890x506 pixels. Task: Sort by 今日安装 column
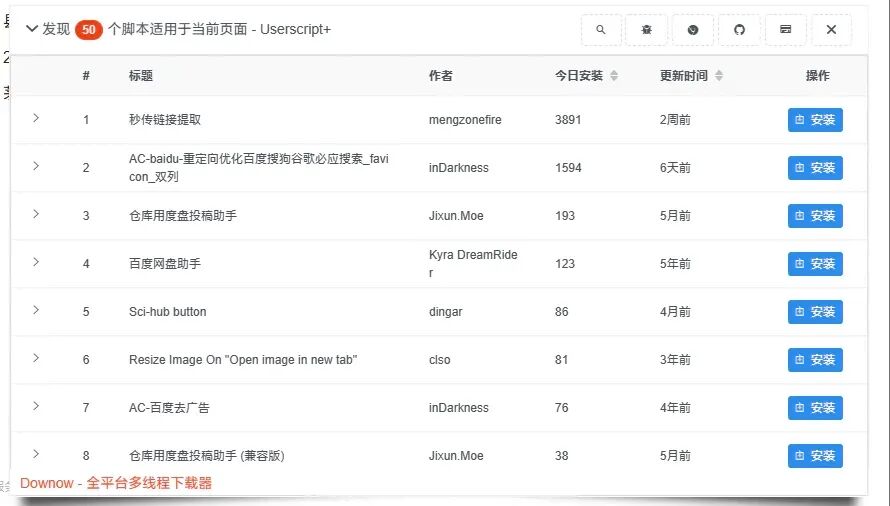point(614,76)
